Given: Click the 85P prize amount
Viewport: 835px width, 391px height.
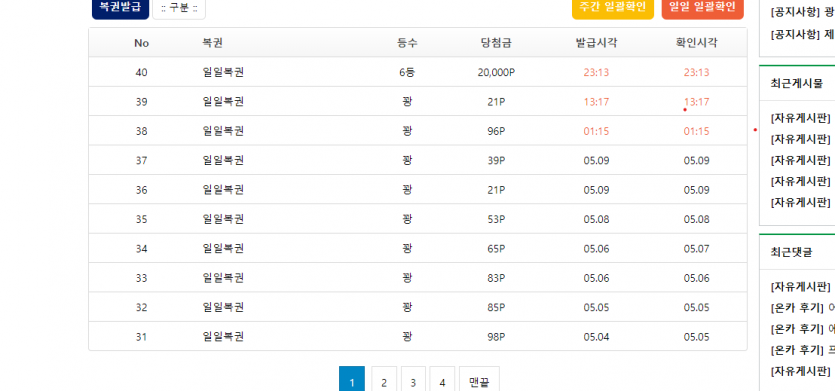Looking at the screenshot, I should click(x=496, y=307).
